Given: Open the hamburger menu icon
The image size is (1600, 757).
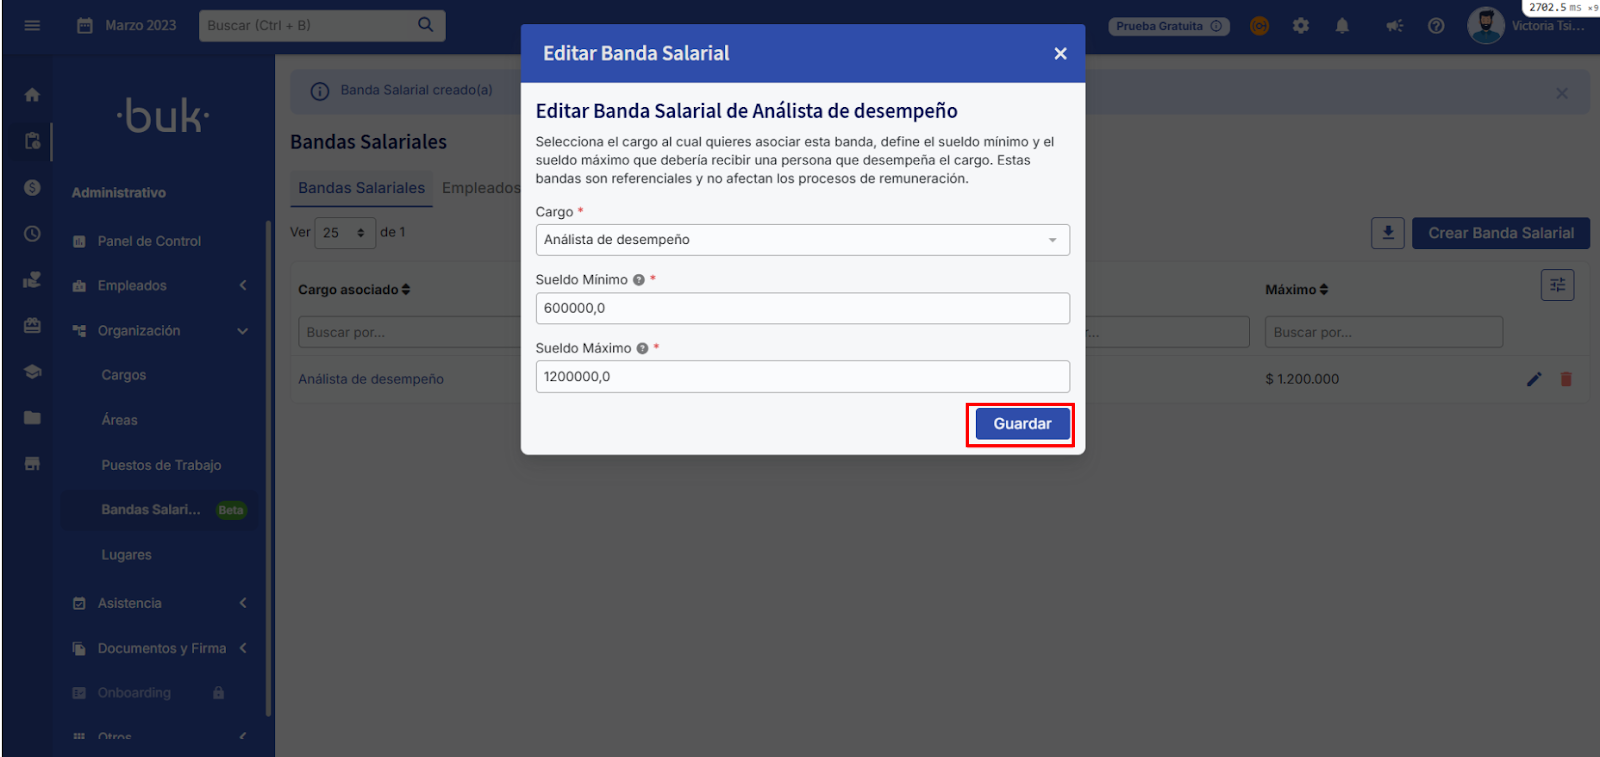Looking at the screenshot, I should tap(32, 25).
